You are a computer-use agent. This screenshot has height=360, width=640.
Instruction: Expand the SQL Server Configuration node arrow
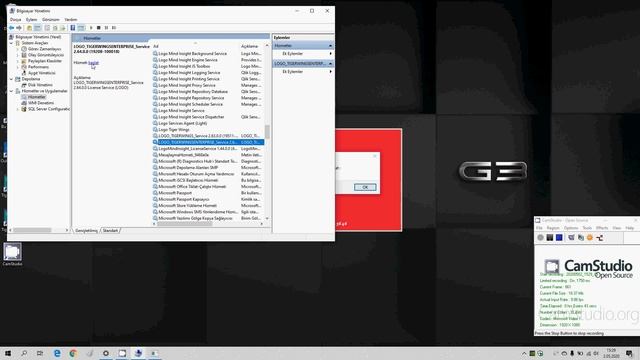[18, 109]
